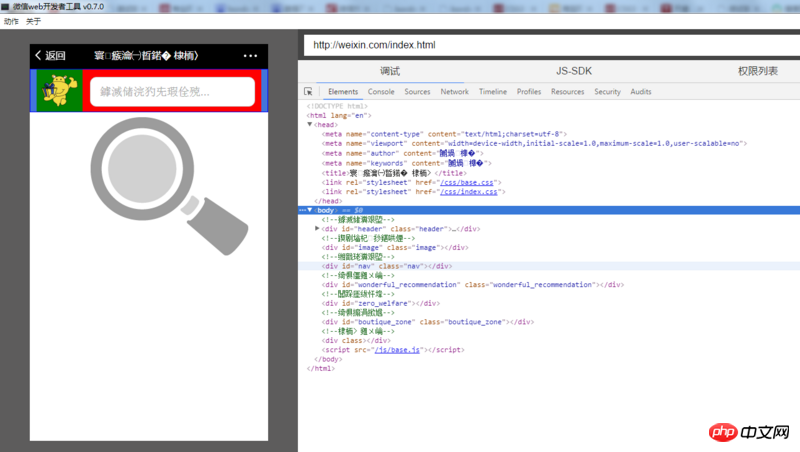
Task: Expand the div id="header" node
Action: click(x=317, y=229)
